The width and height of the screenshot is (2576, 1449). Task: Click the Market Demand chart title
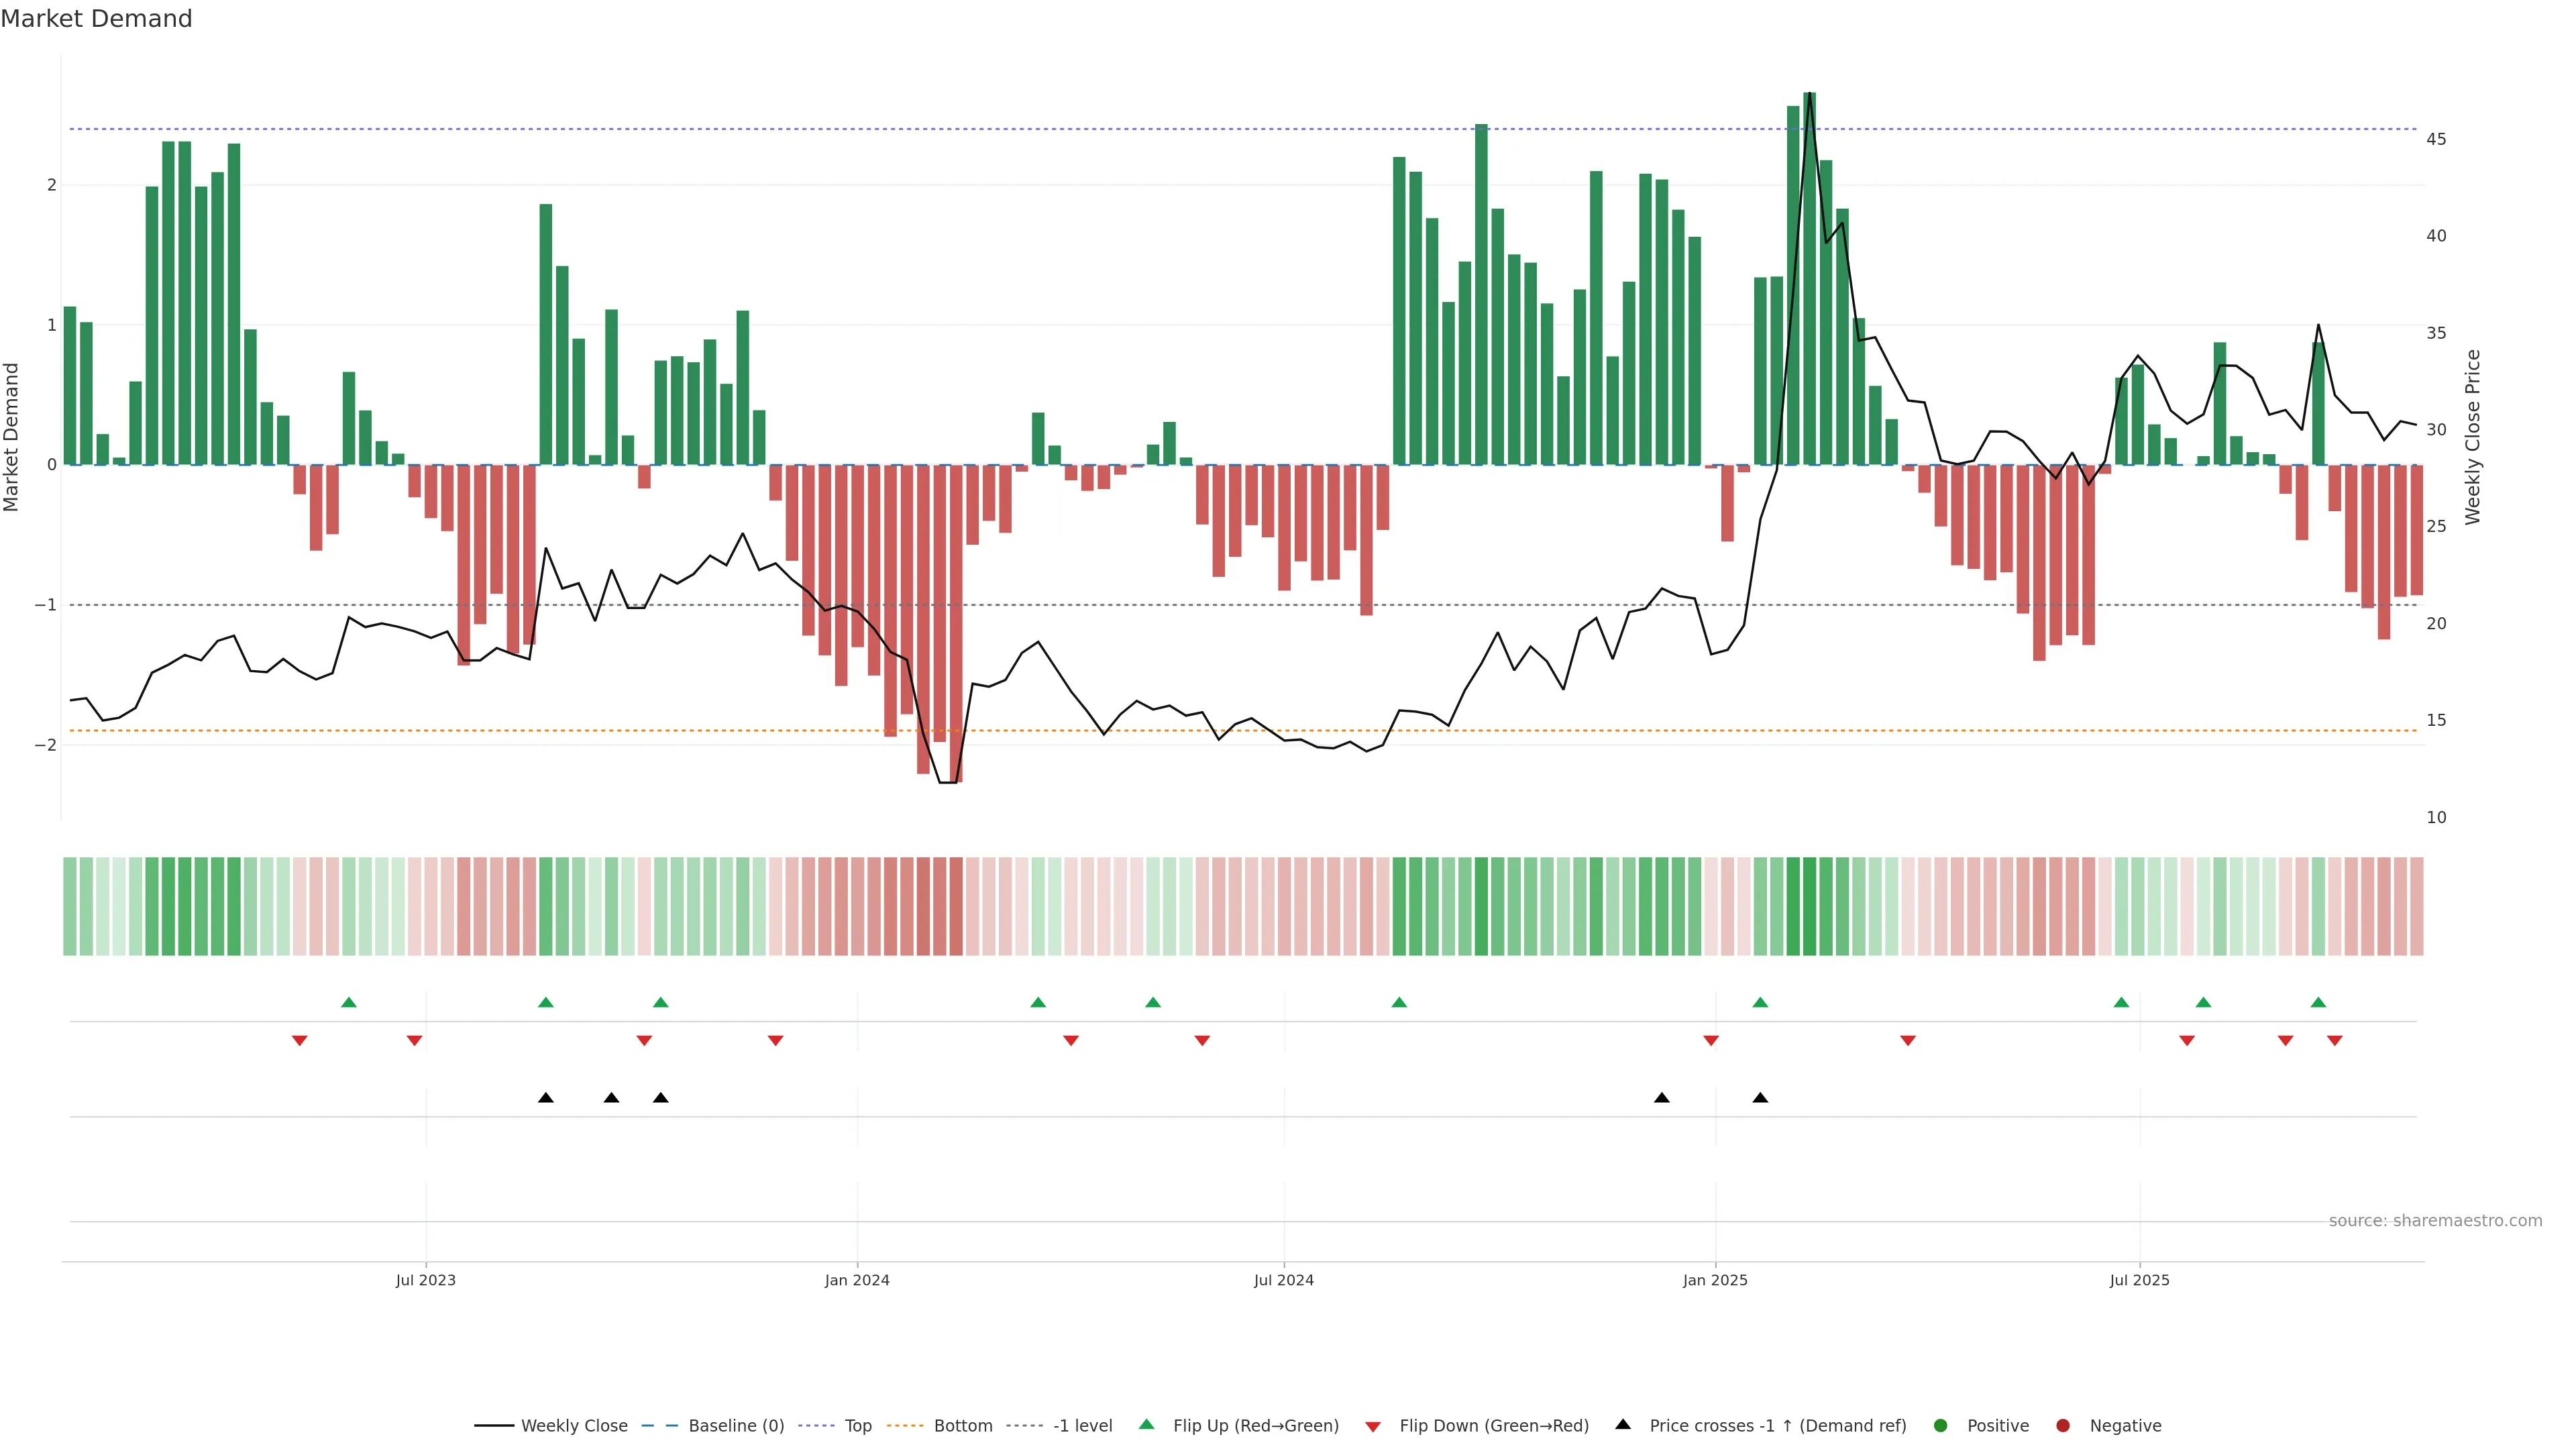click(x=96, y=19)
